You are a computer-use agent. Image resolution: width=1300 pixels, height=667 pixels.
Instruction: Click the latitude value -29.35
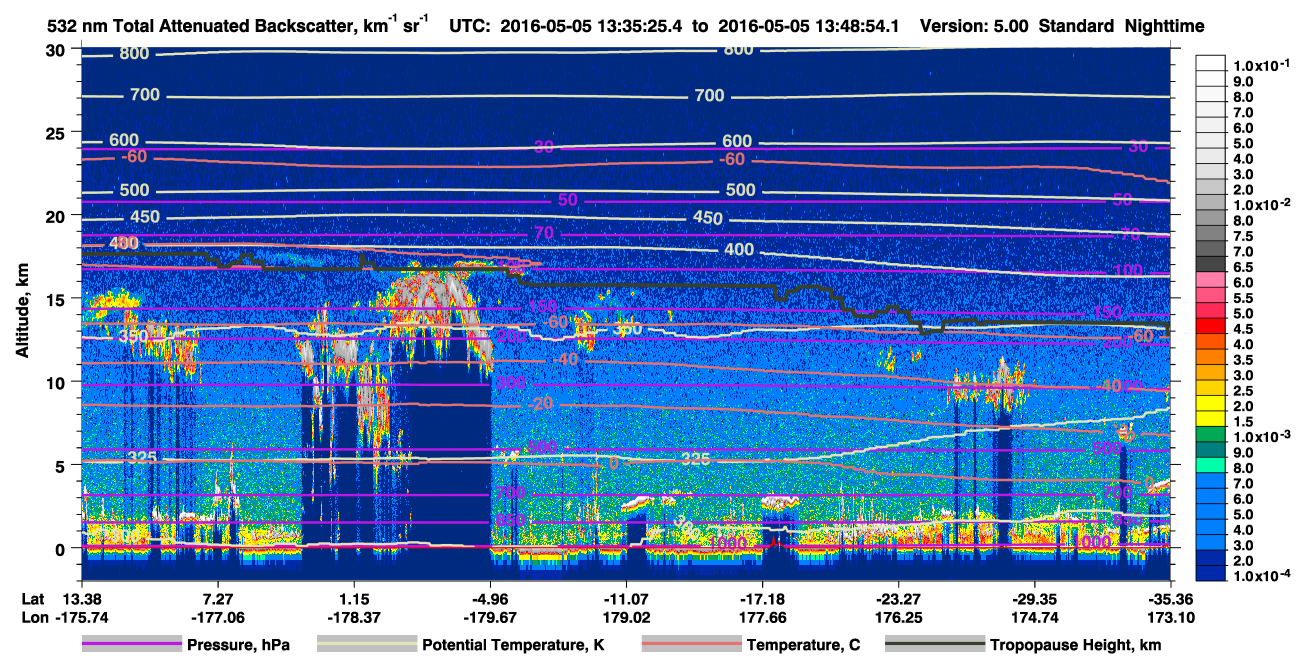(1034, 598)
